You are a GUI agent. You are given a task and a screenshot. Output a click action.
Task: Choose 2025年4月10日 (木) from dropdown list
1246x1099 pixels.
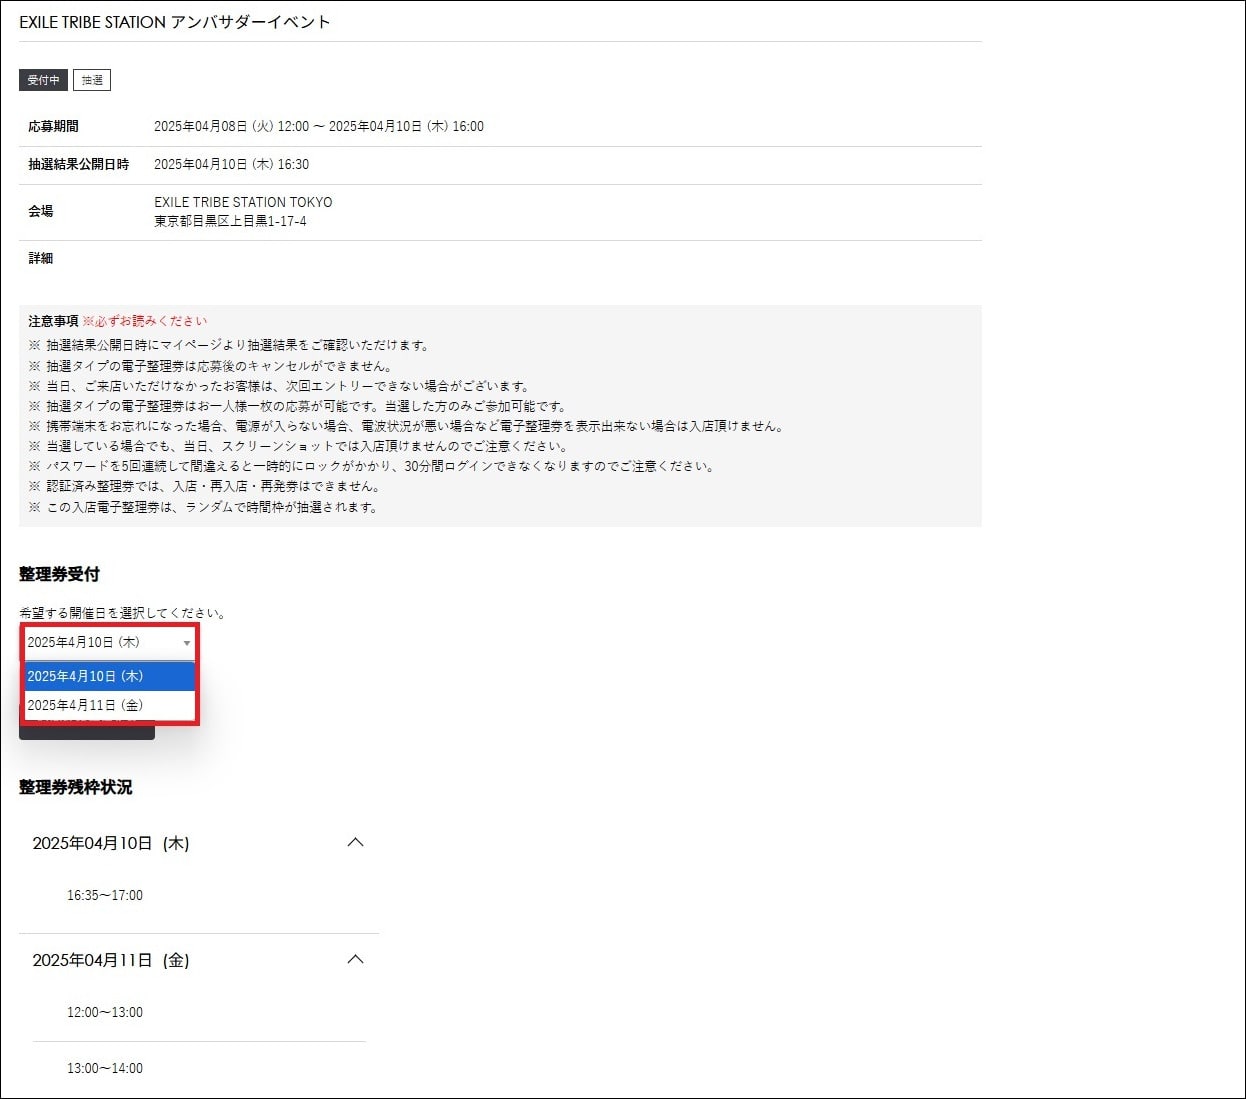click(x=109, y=676)
